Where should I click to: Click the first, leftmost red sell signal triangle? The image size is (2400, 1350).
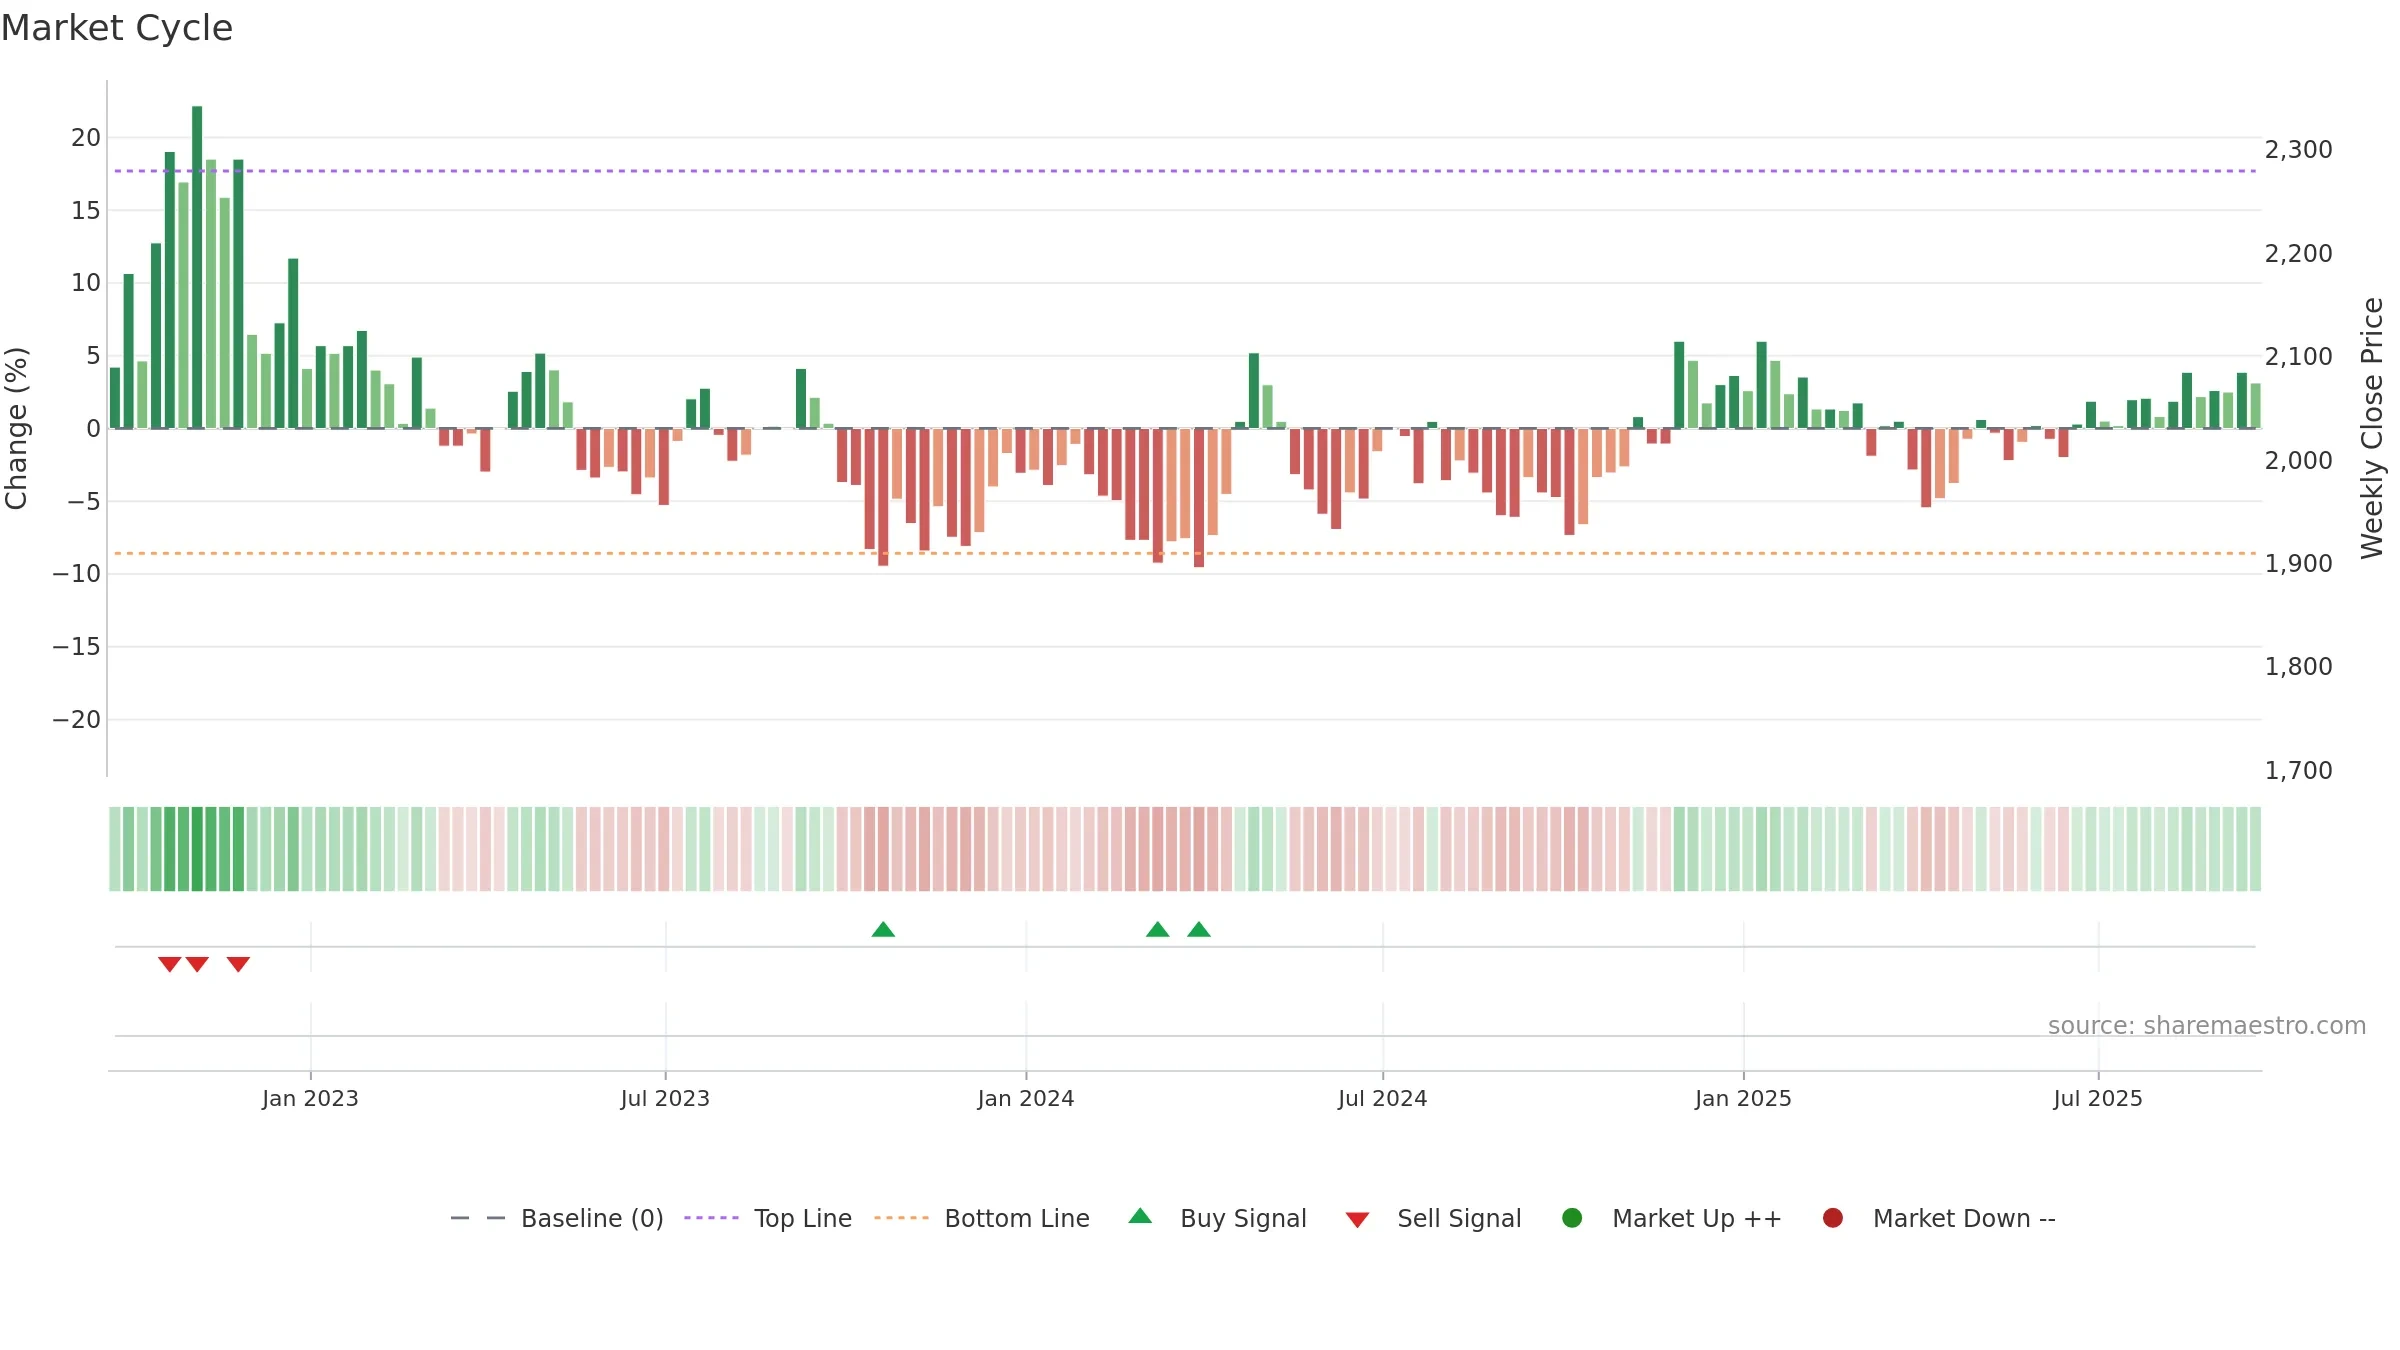tap(170, 964)
